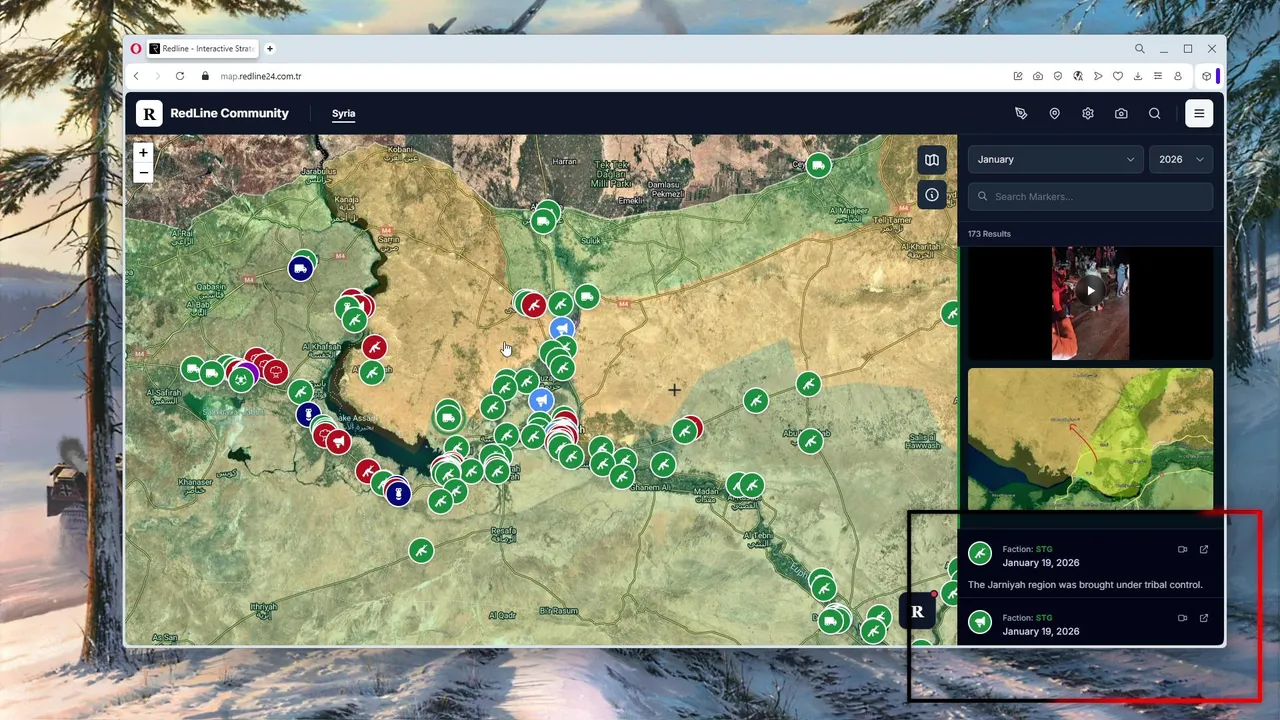Screen dimensions: 1280x720
Task: Select large green truck marker east of Lake Assad
Action: click(448, 417)
